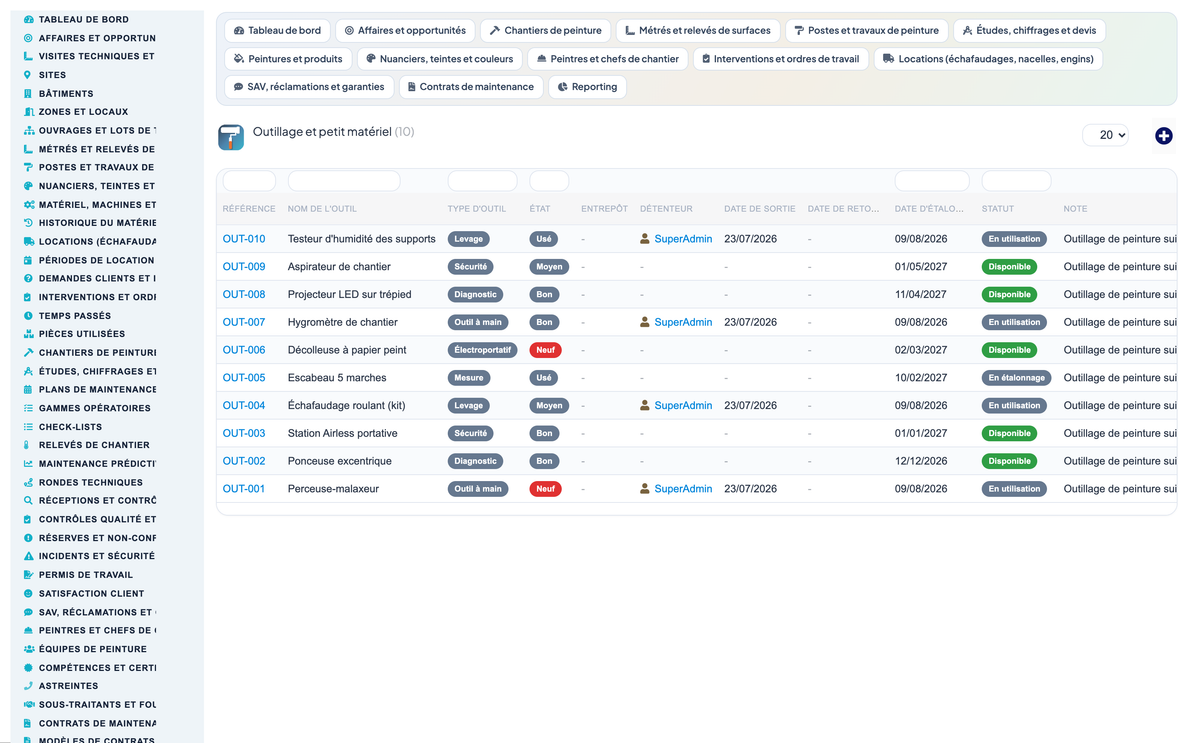1200x743 pixels.
Task: Select Sous-traitants in the sidebar
Action: click(97, 705)
